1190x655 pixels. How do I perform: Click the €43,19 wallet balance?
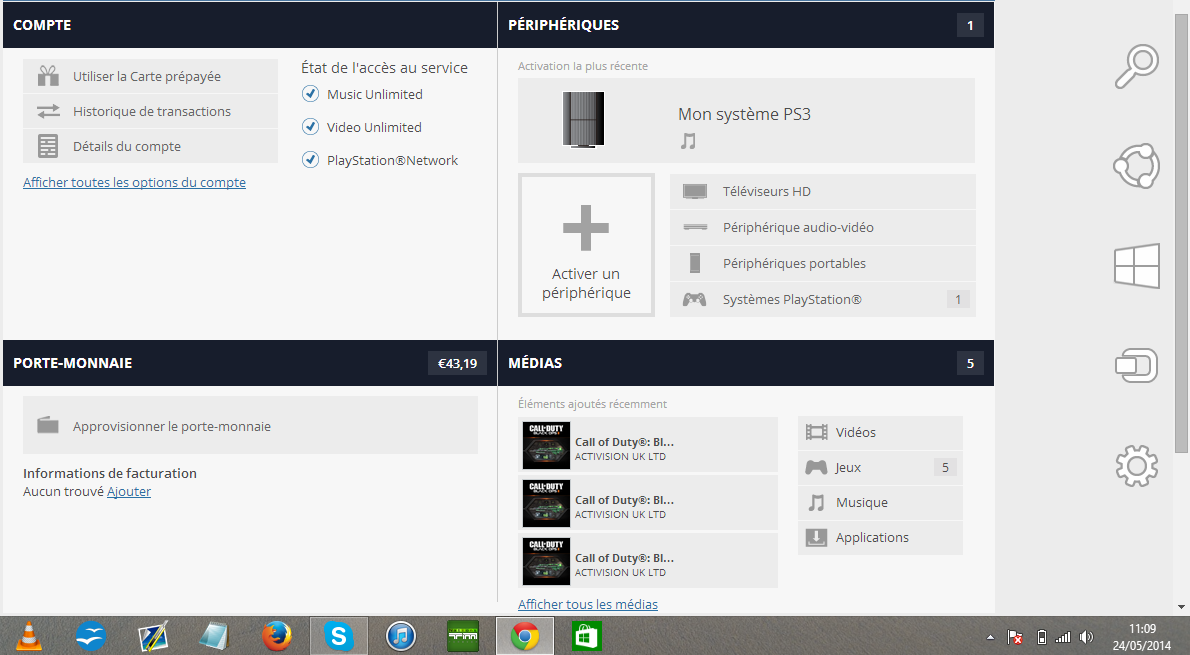pos(457,363)
